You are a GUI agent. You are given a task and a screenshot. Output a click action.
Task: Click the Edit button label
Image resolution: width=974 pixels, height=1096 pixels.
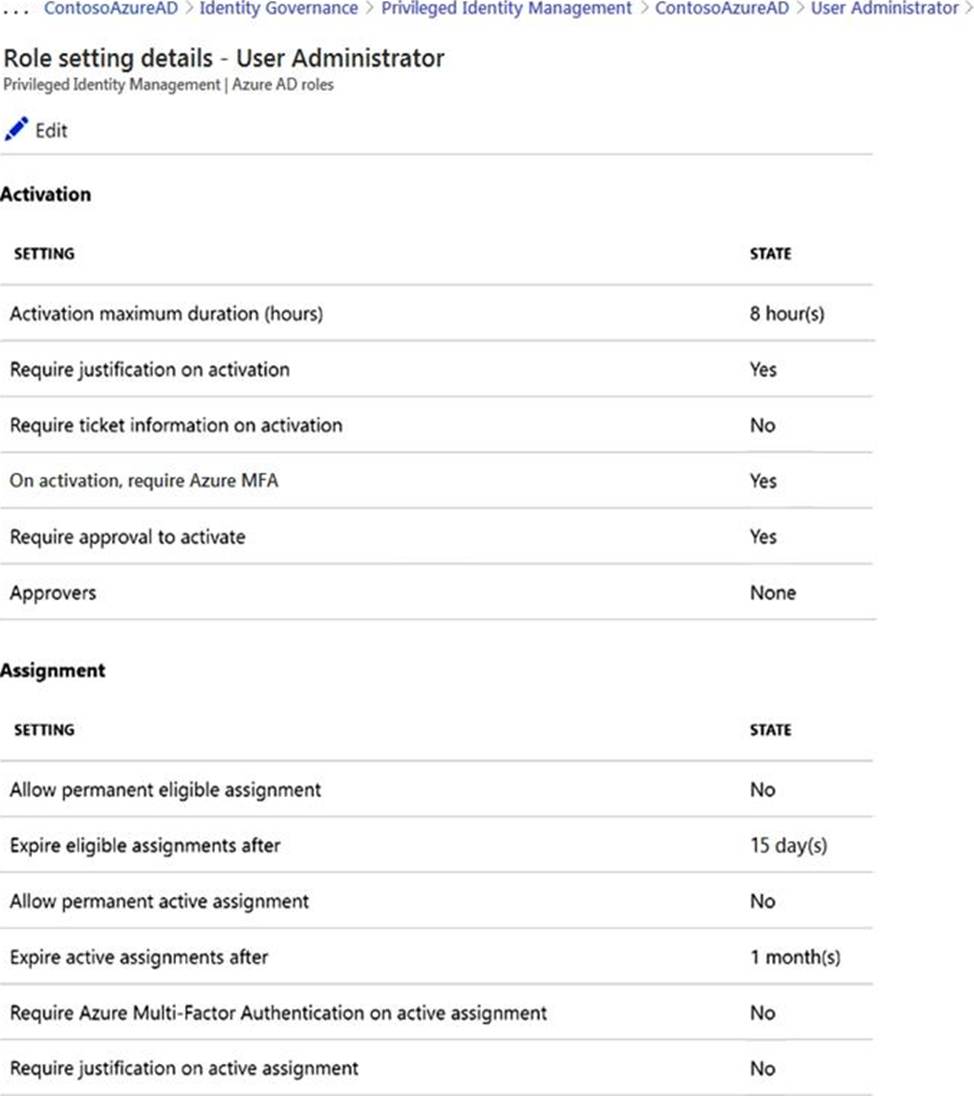click(52, 130)
